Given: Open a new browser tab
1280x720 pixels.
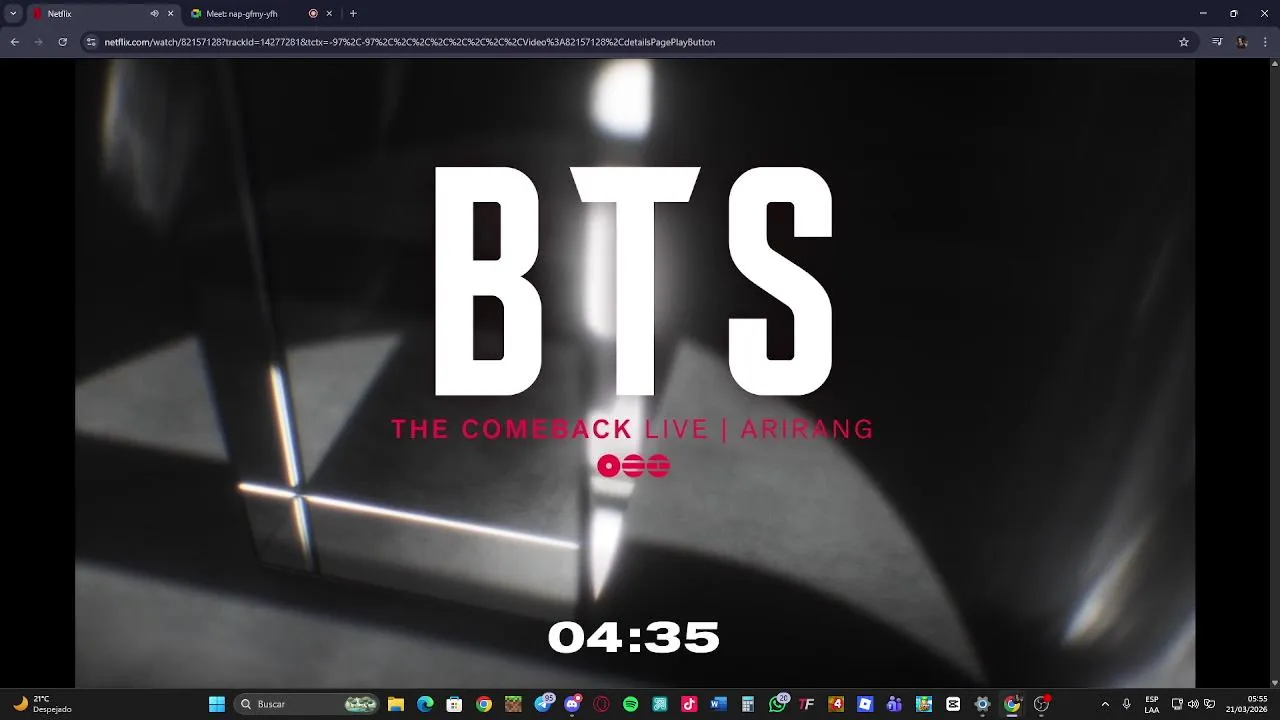Looking at the screenshot, I should 353,14.
